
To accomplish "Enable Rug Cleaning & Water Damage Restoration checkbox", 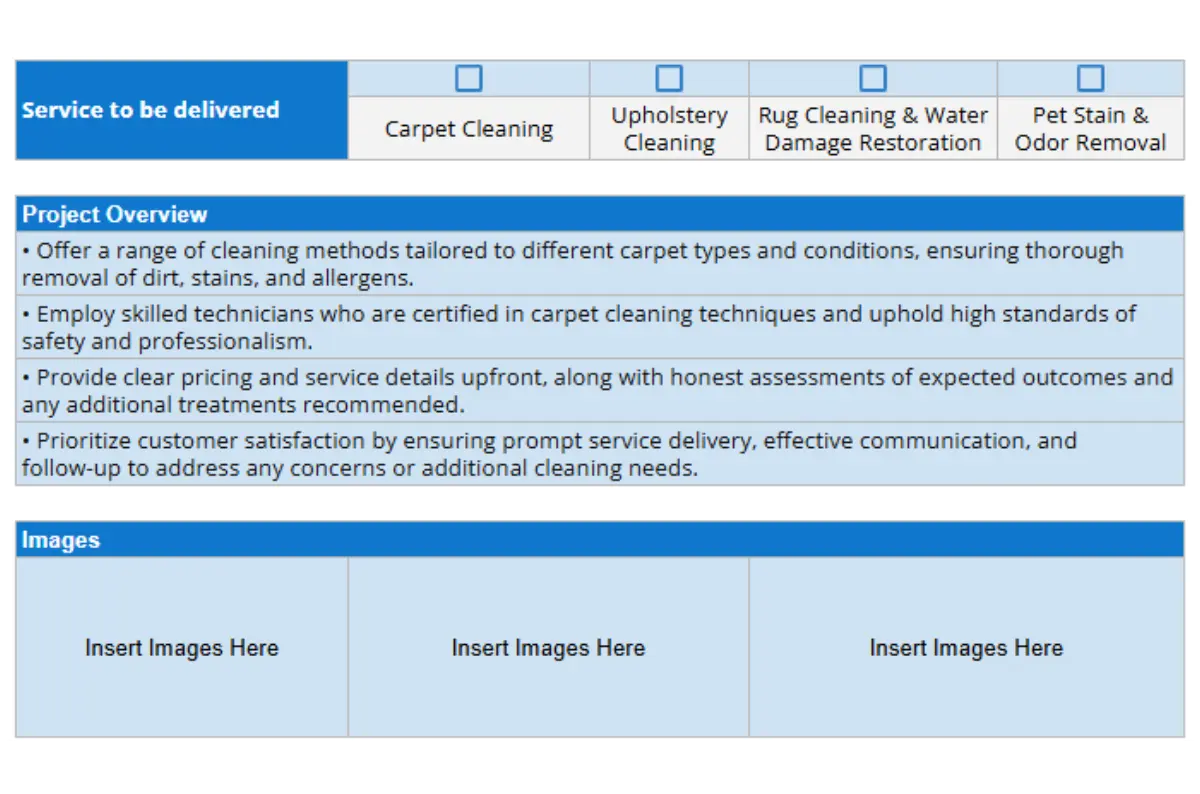I will (x=873, y=79).
